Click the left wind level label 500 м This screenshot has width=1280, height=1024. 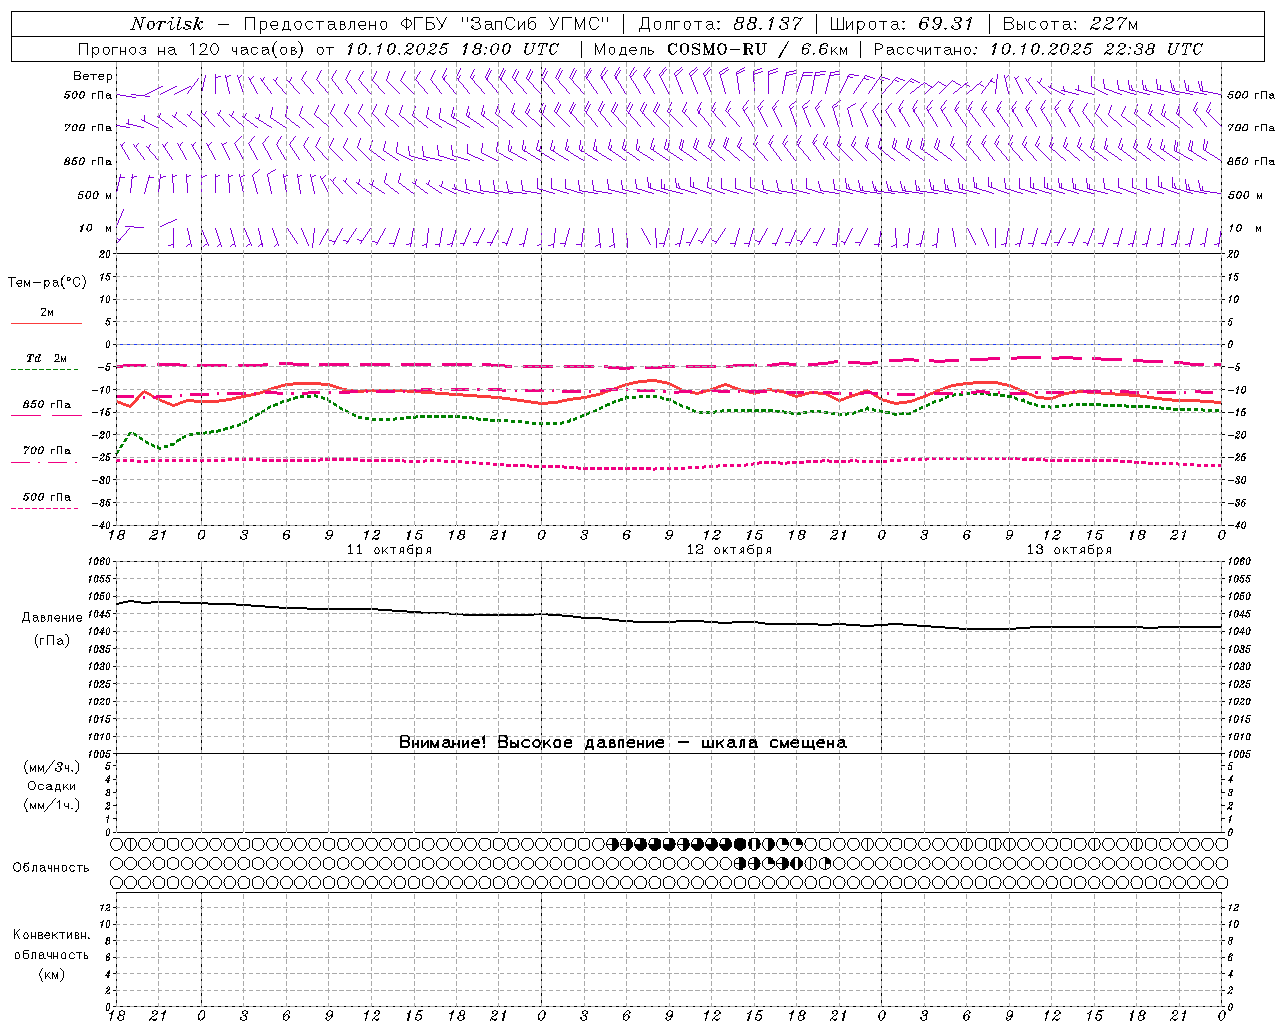95,196
